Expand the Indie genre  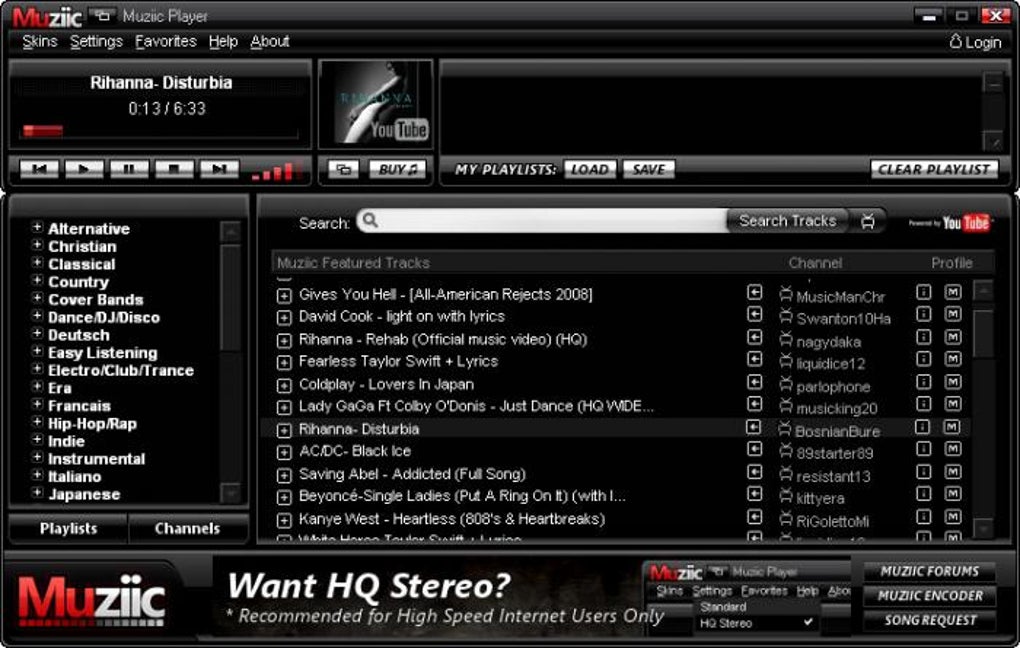click(x=37, y=440)
